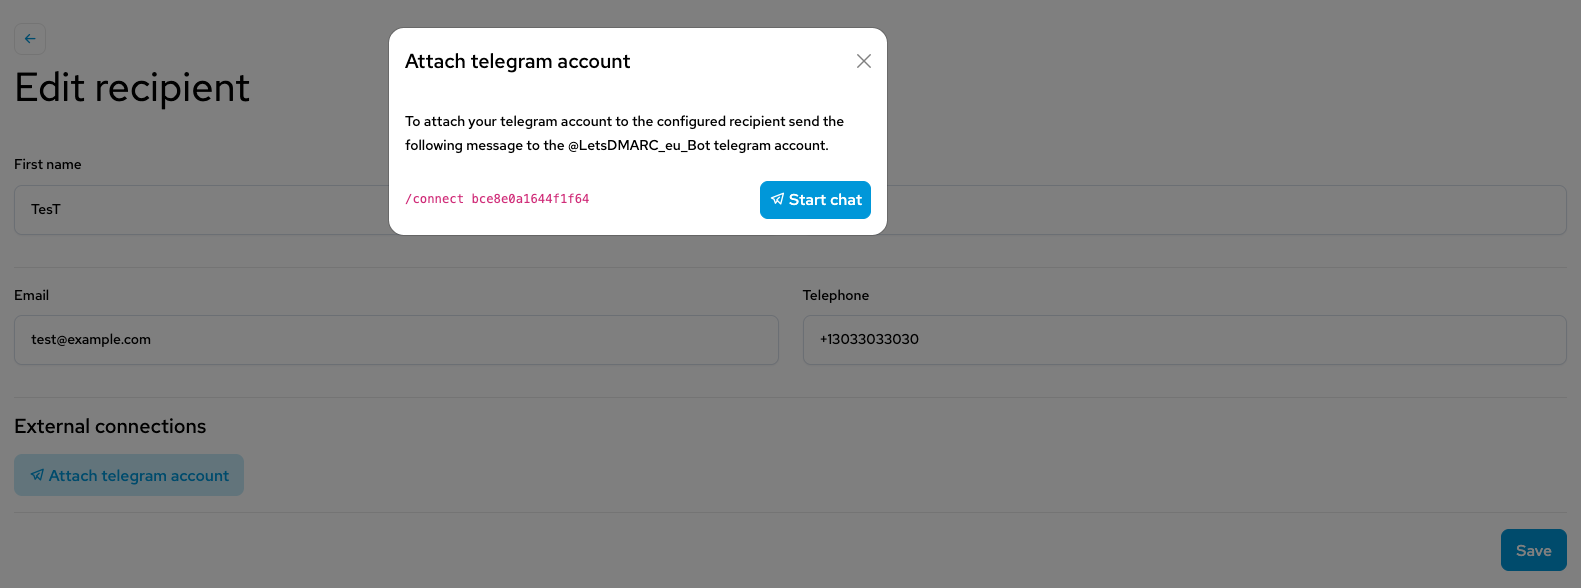Focus the Telephone field with +13033033030
The height and width of the screenshot is (588, 1581).
[1184, 340]
